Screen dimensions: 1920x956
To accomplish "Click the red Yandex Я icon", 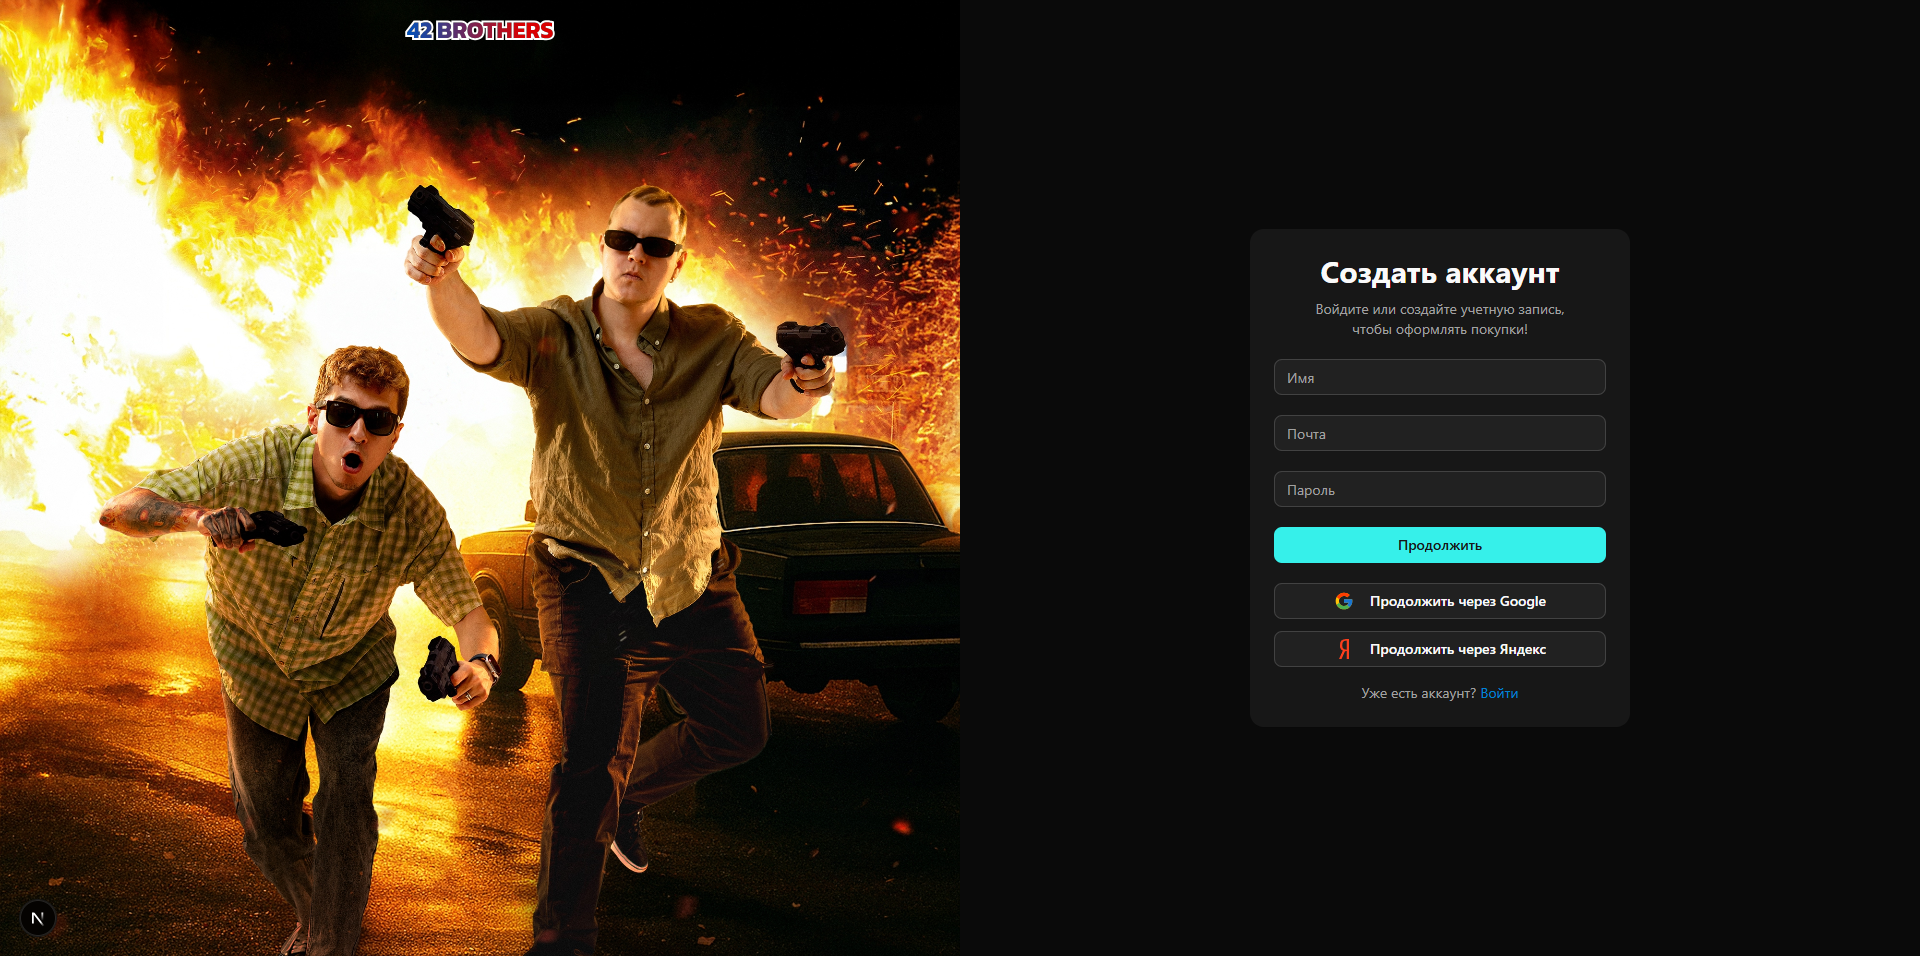I will point(1344,649).
